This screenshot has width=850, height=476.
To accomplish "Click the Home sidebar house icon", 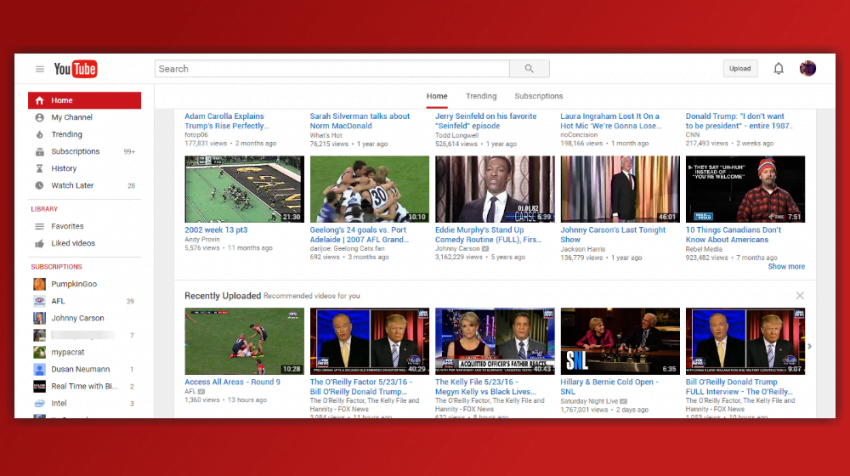I will click(40, 100).
